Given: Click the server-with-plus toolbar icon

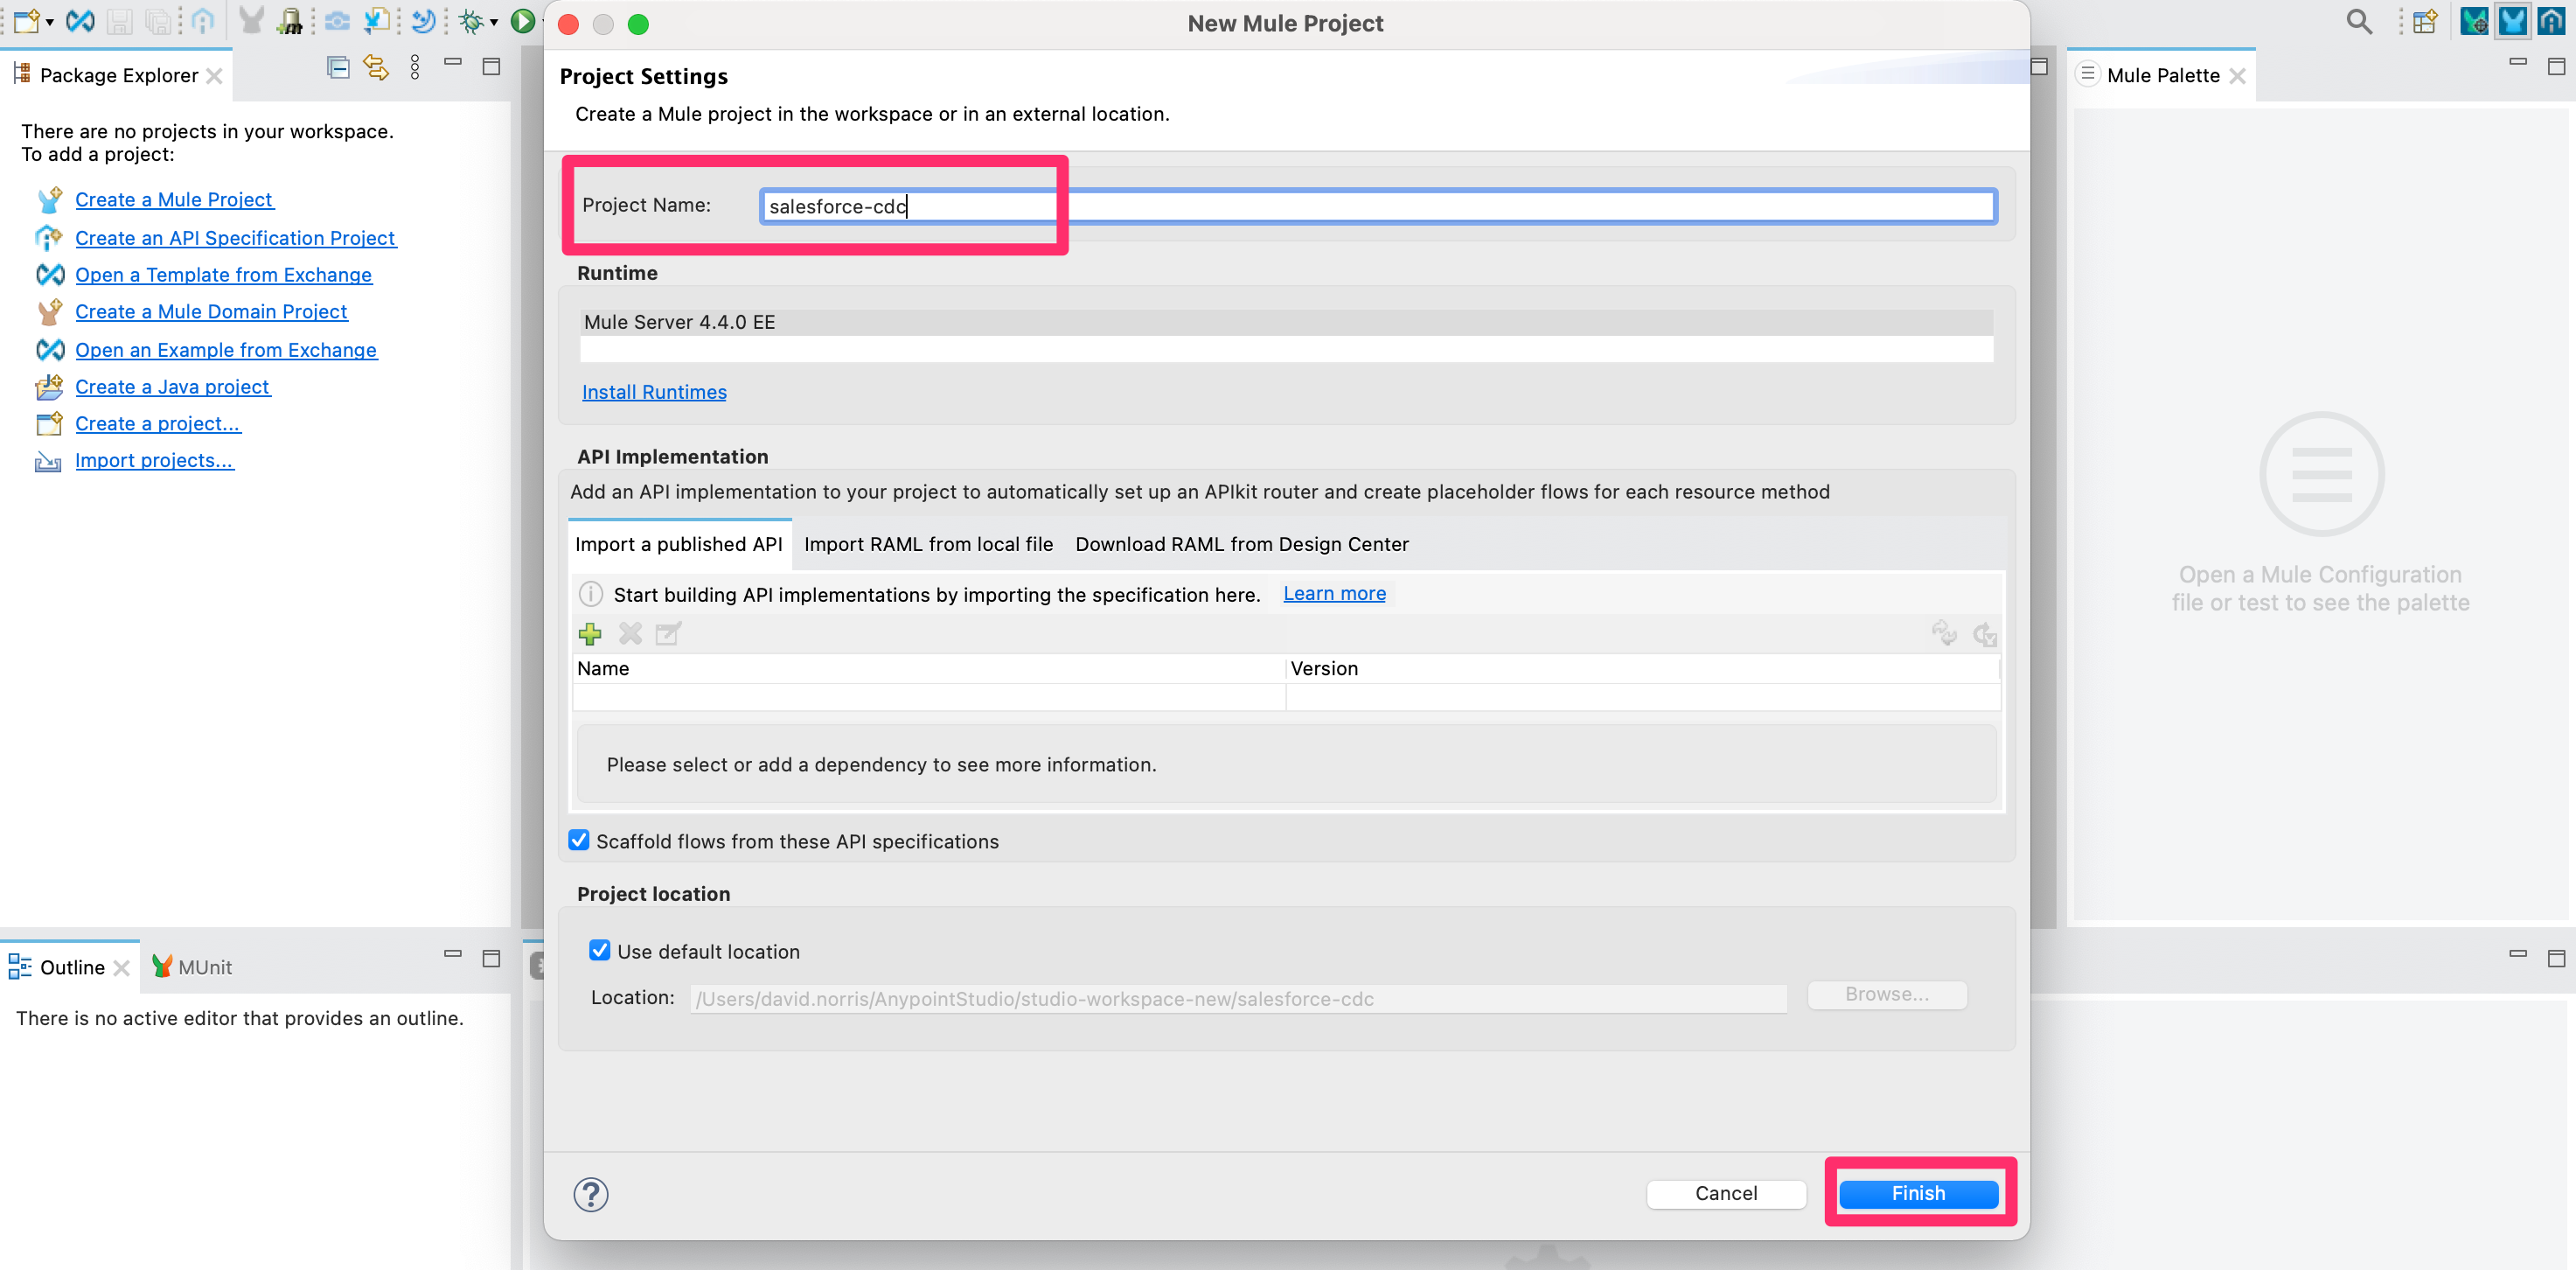Looking at the screenshot, I should coord(290,21).
